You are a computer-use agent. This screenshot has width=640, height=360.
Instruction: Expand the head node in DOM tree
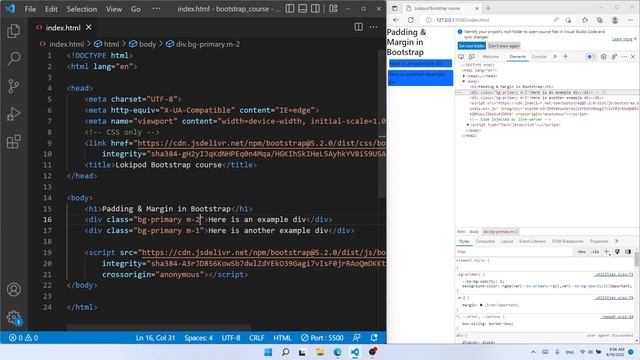tap(464, 76)
